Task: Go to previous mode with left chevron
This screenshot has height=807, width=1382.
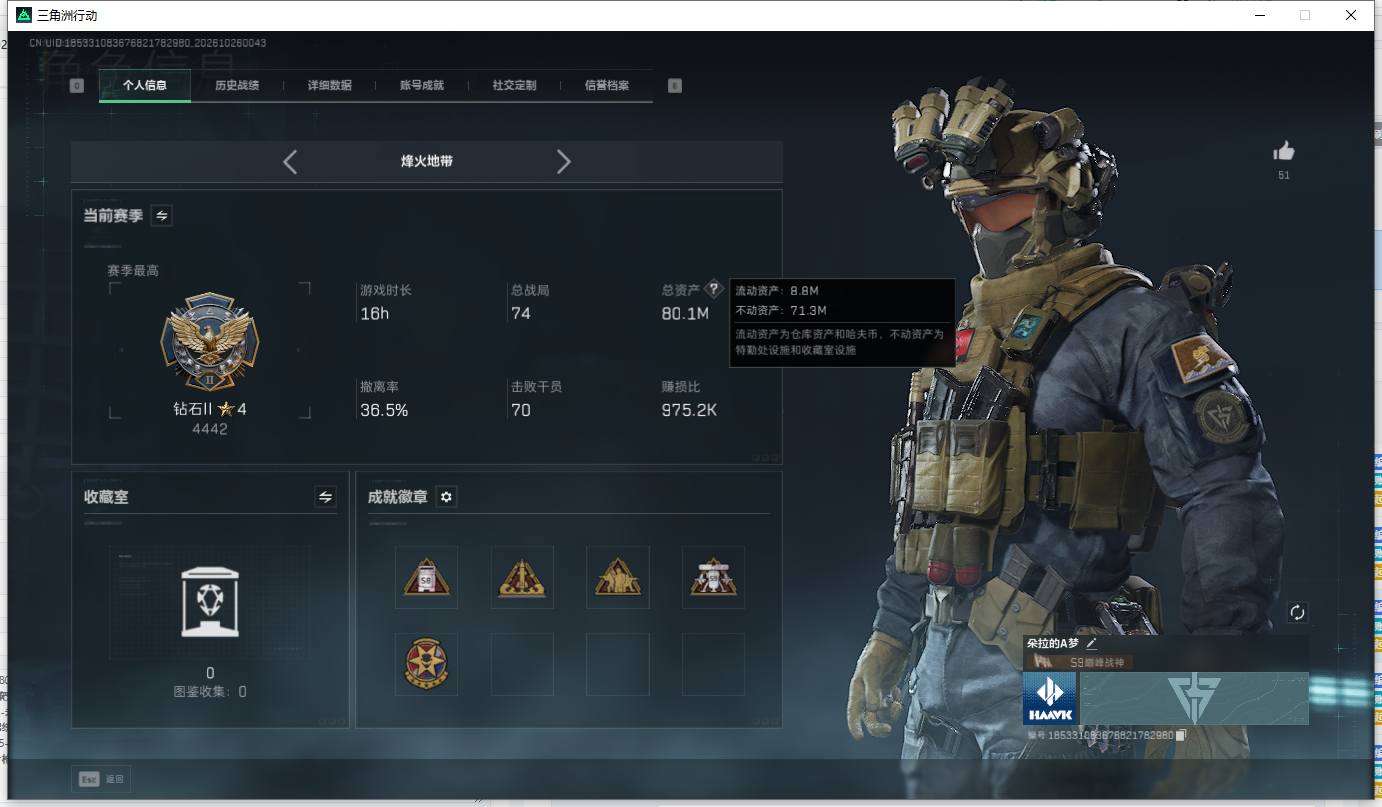Action: [290, 161]
